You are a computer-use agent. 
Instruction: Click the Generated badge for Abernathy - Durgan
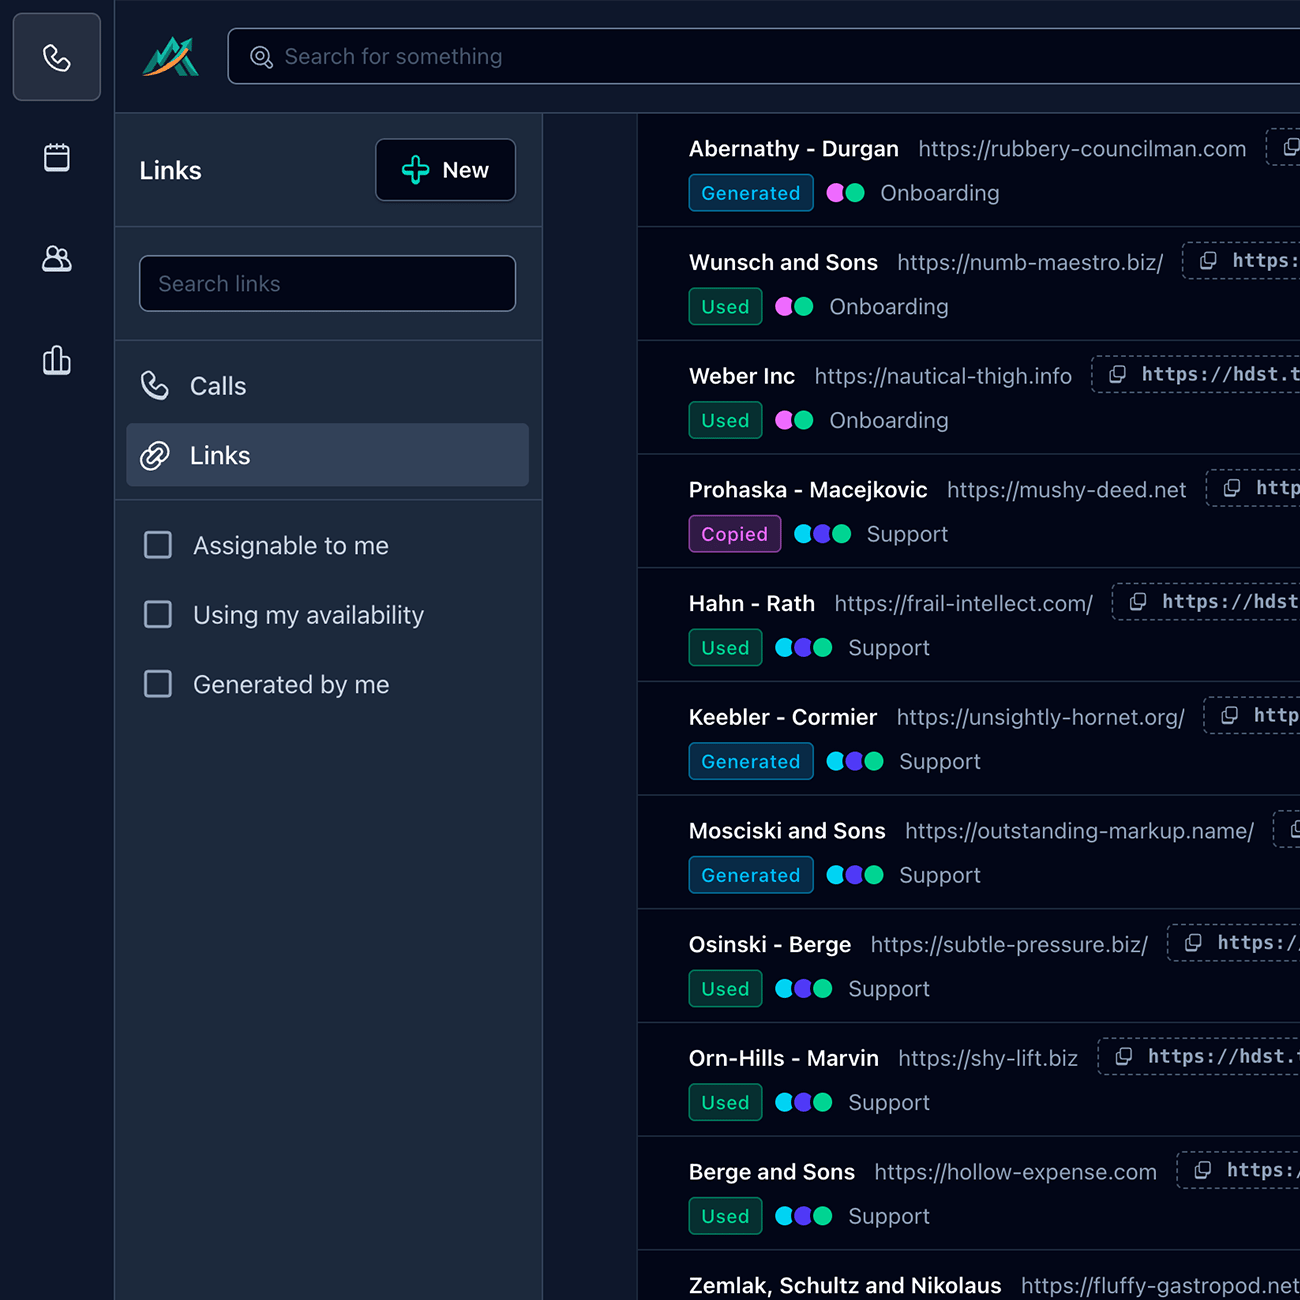click(x=751, y=193)
